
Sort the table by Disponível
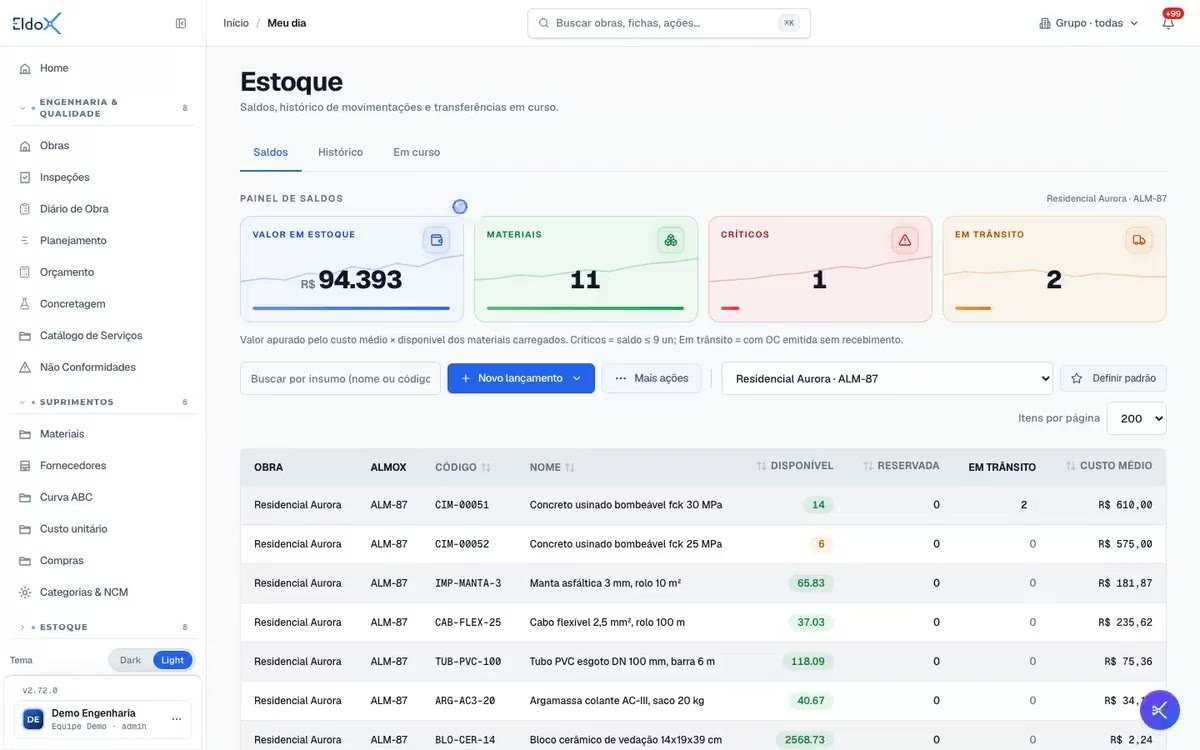[795, 466]
